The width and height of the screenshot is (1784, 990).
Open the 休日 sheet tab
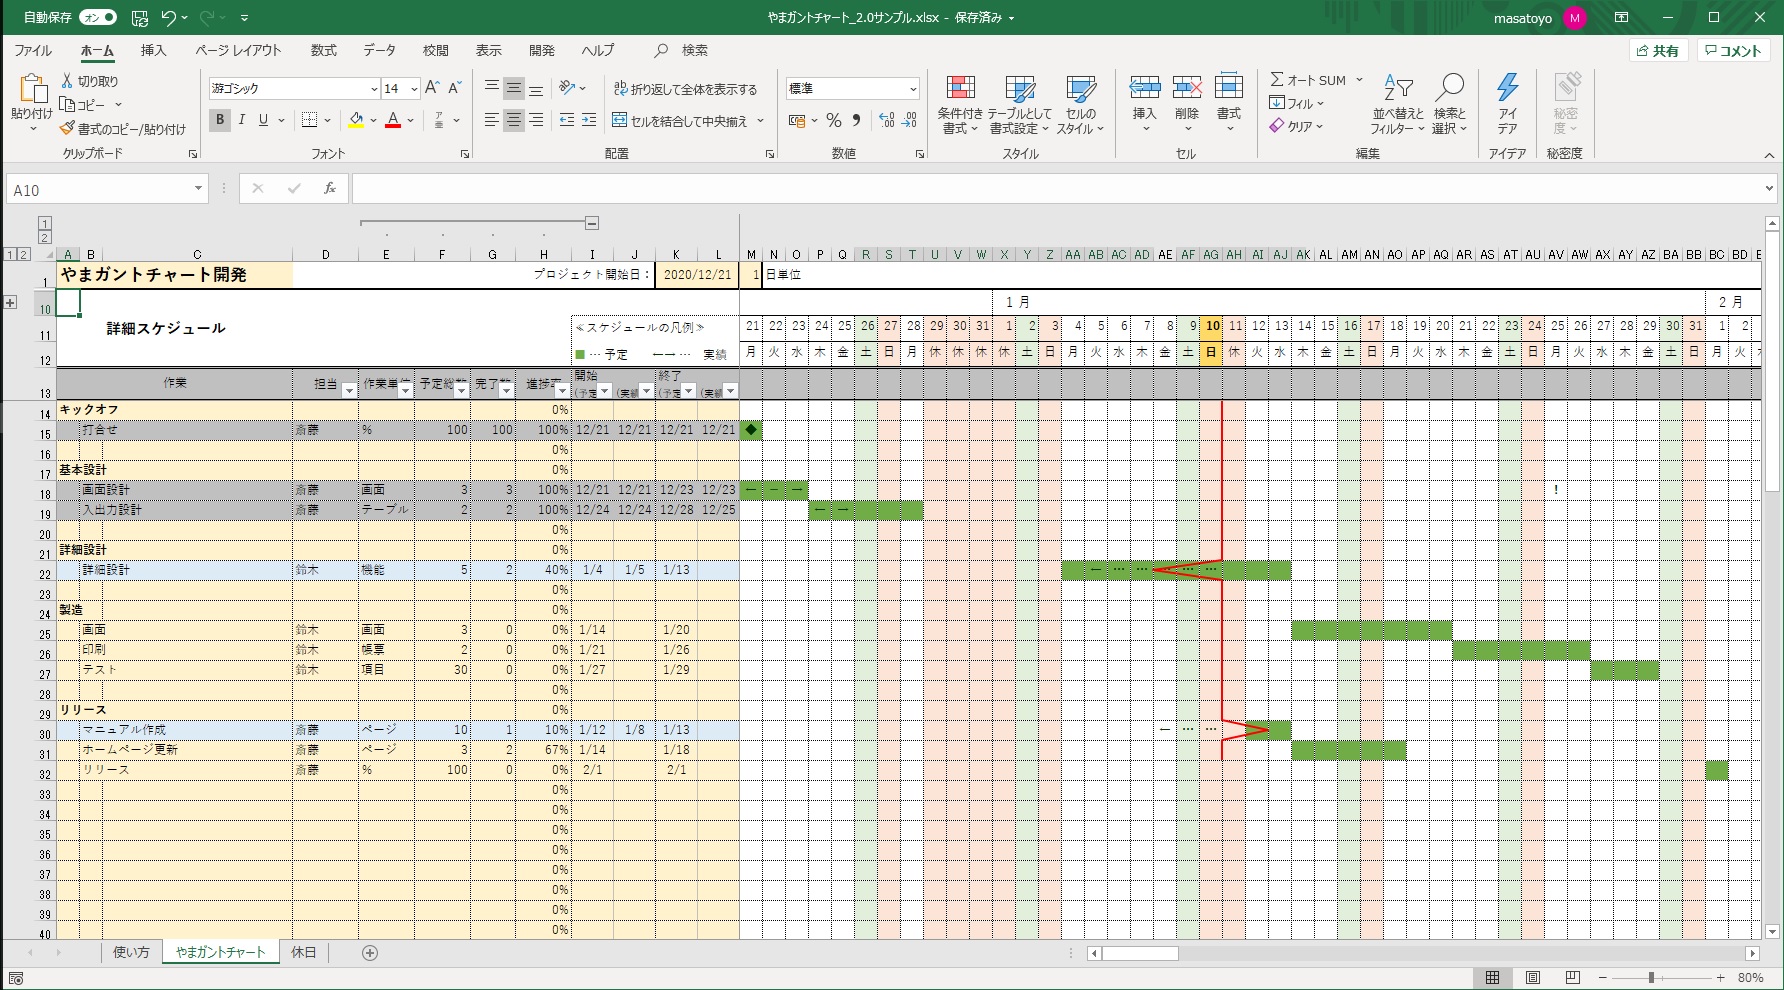[x=304, y=952]
